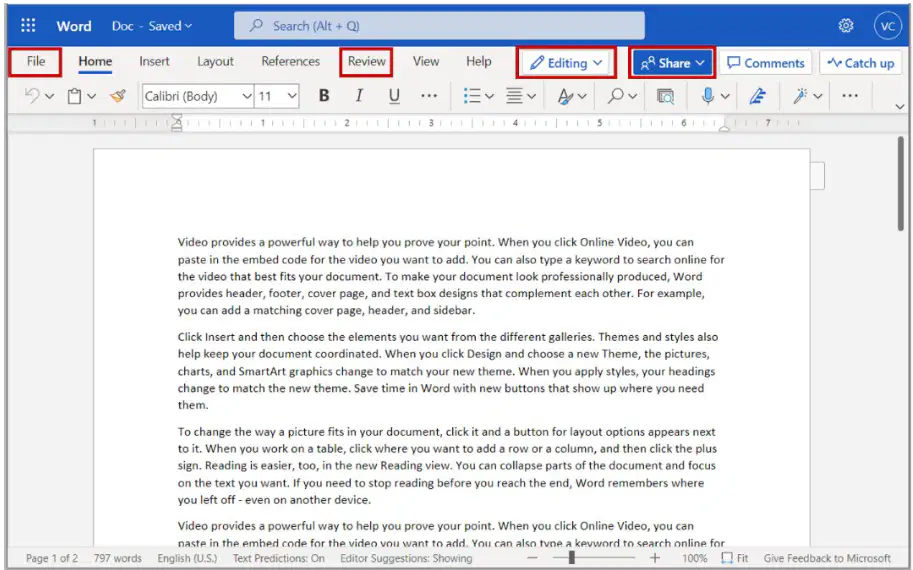The width and height of the screenshot is (913, 570).
Task: Click the Paste clipboard icon
Action: point(74,95)
